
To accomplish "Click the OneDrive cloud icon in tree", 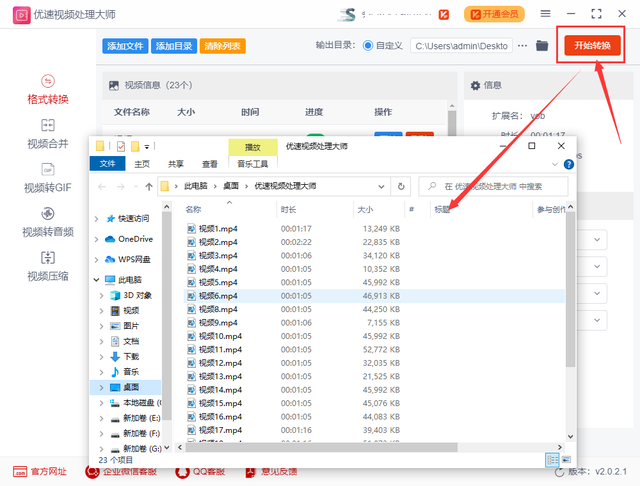I will [x=110, y=239].
